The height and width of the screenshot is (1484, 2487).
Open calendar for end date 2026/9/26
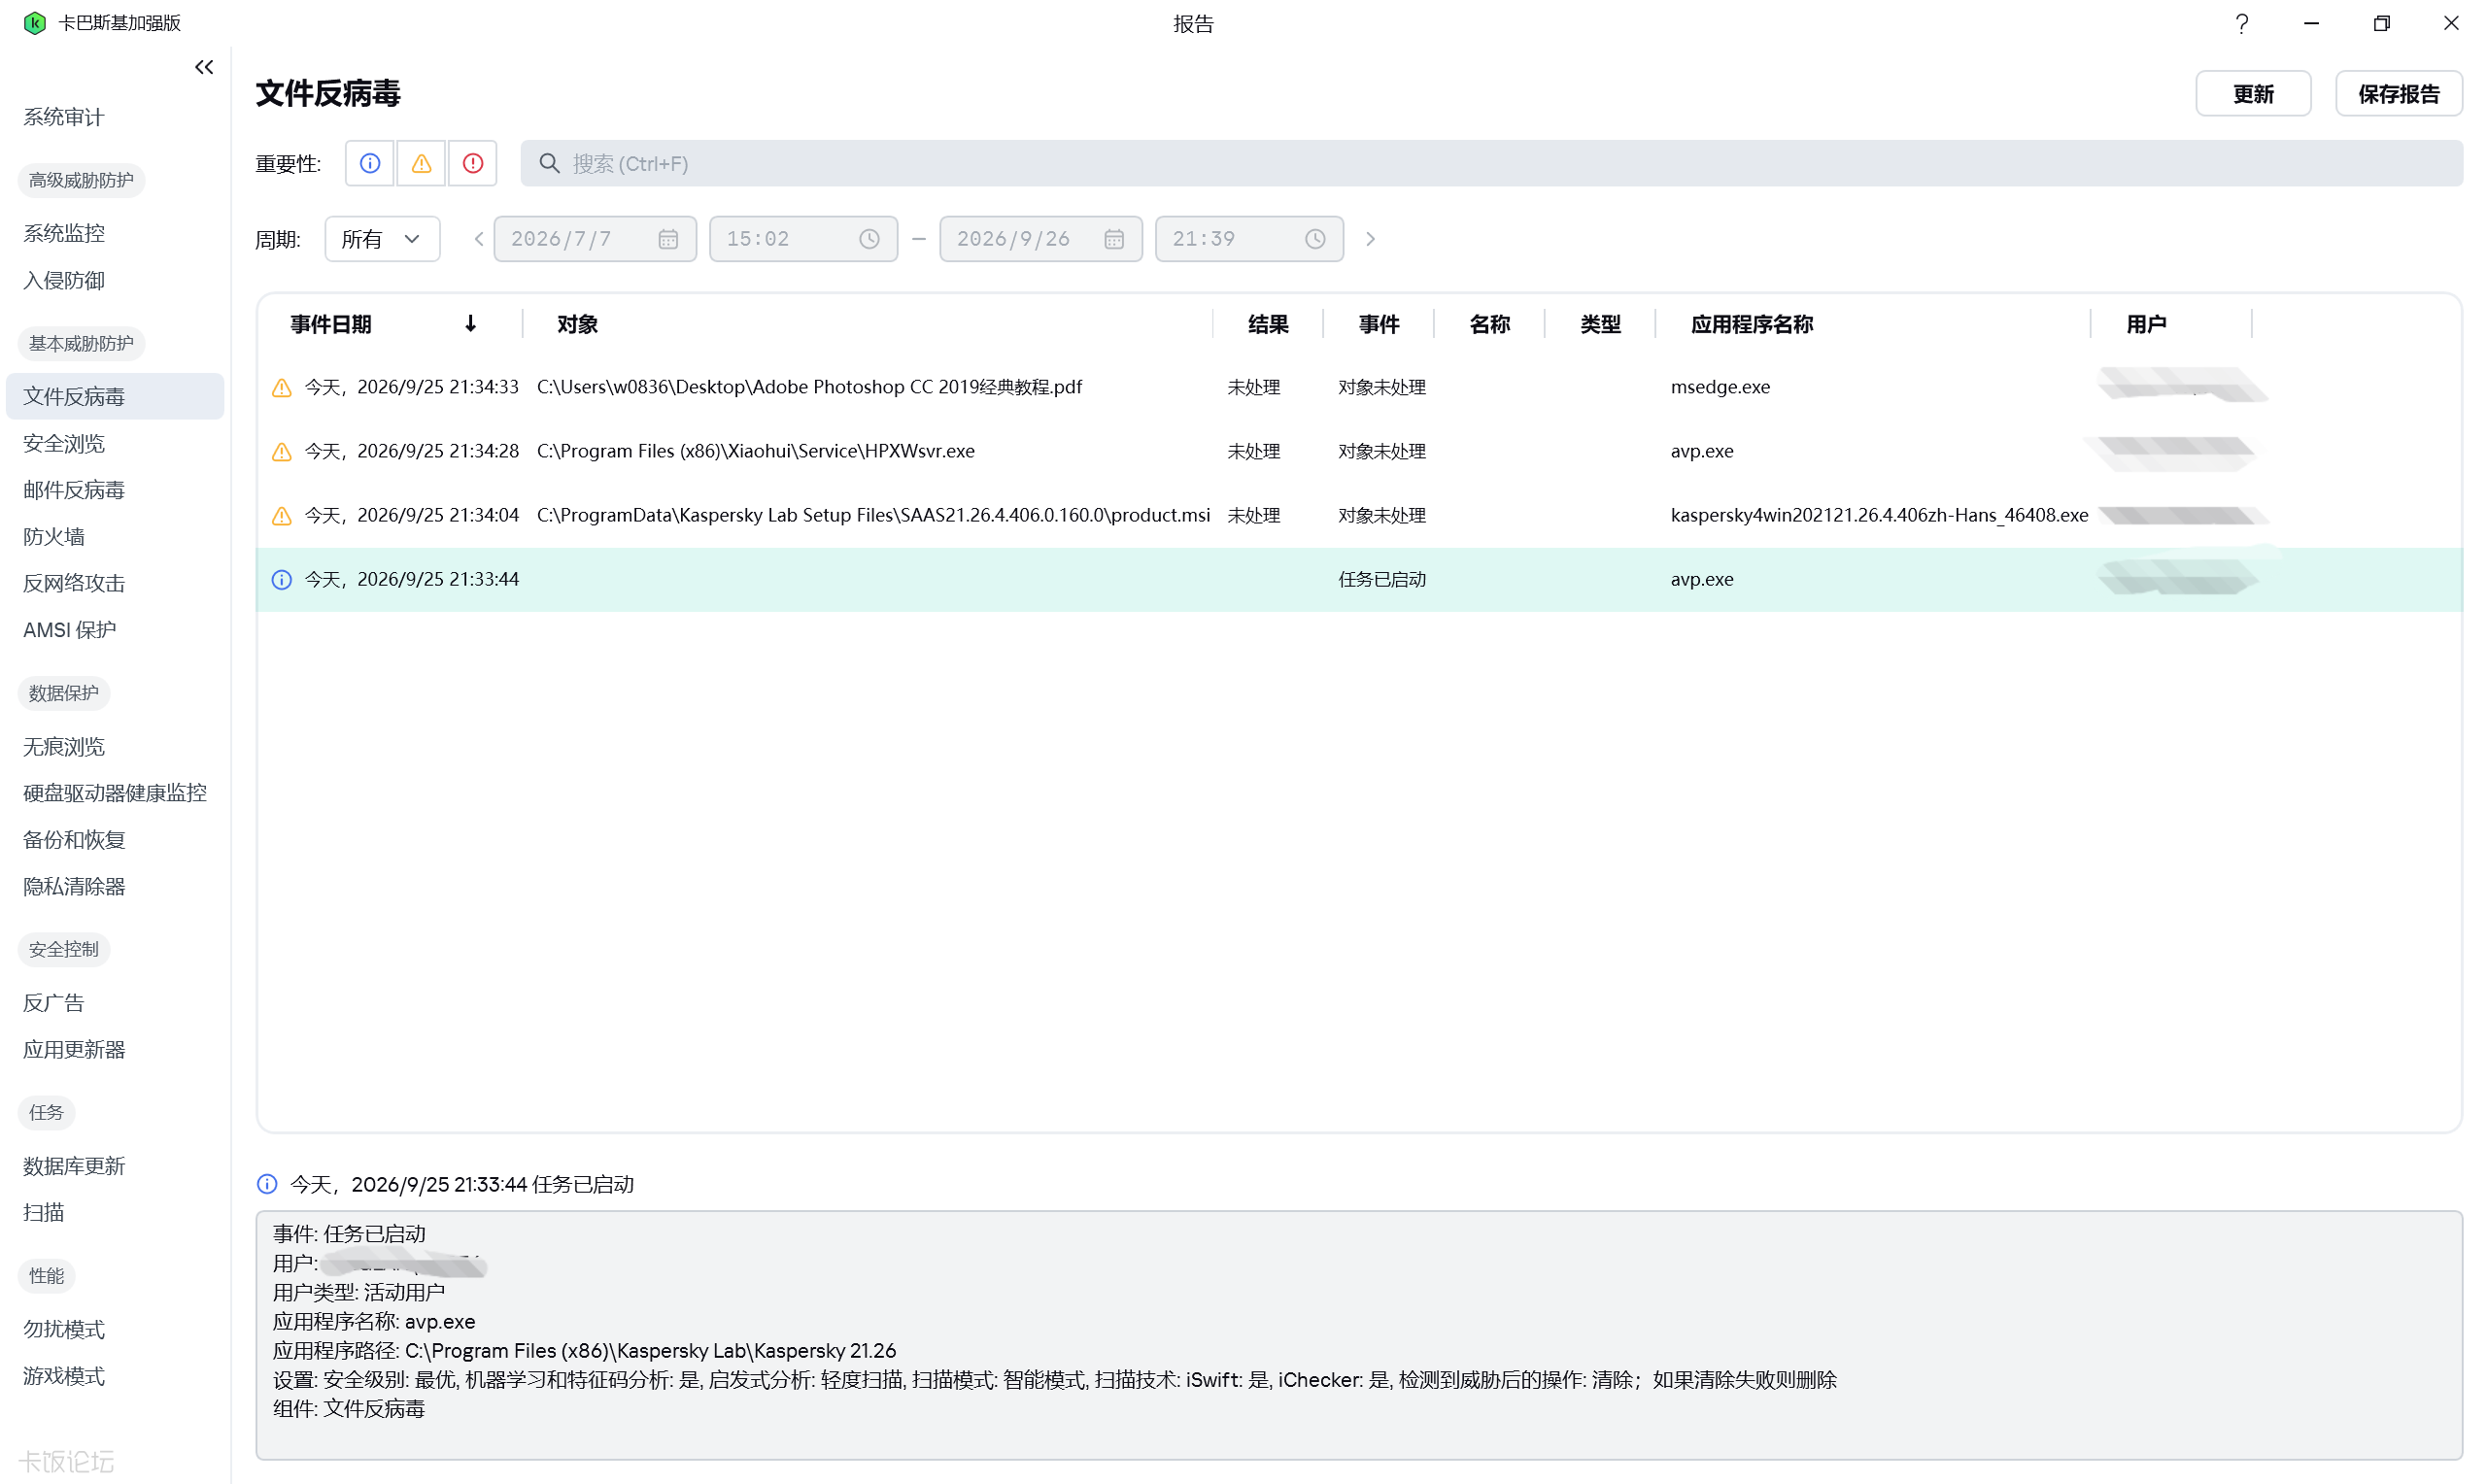pyautogui.click(x=1114, y=239)
